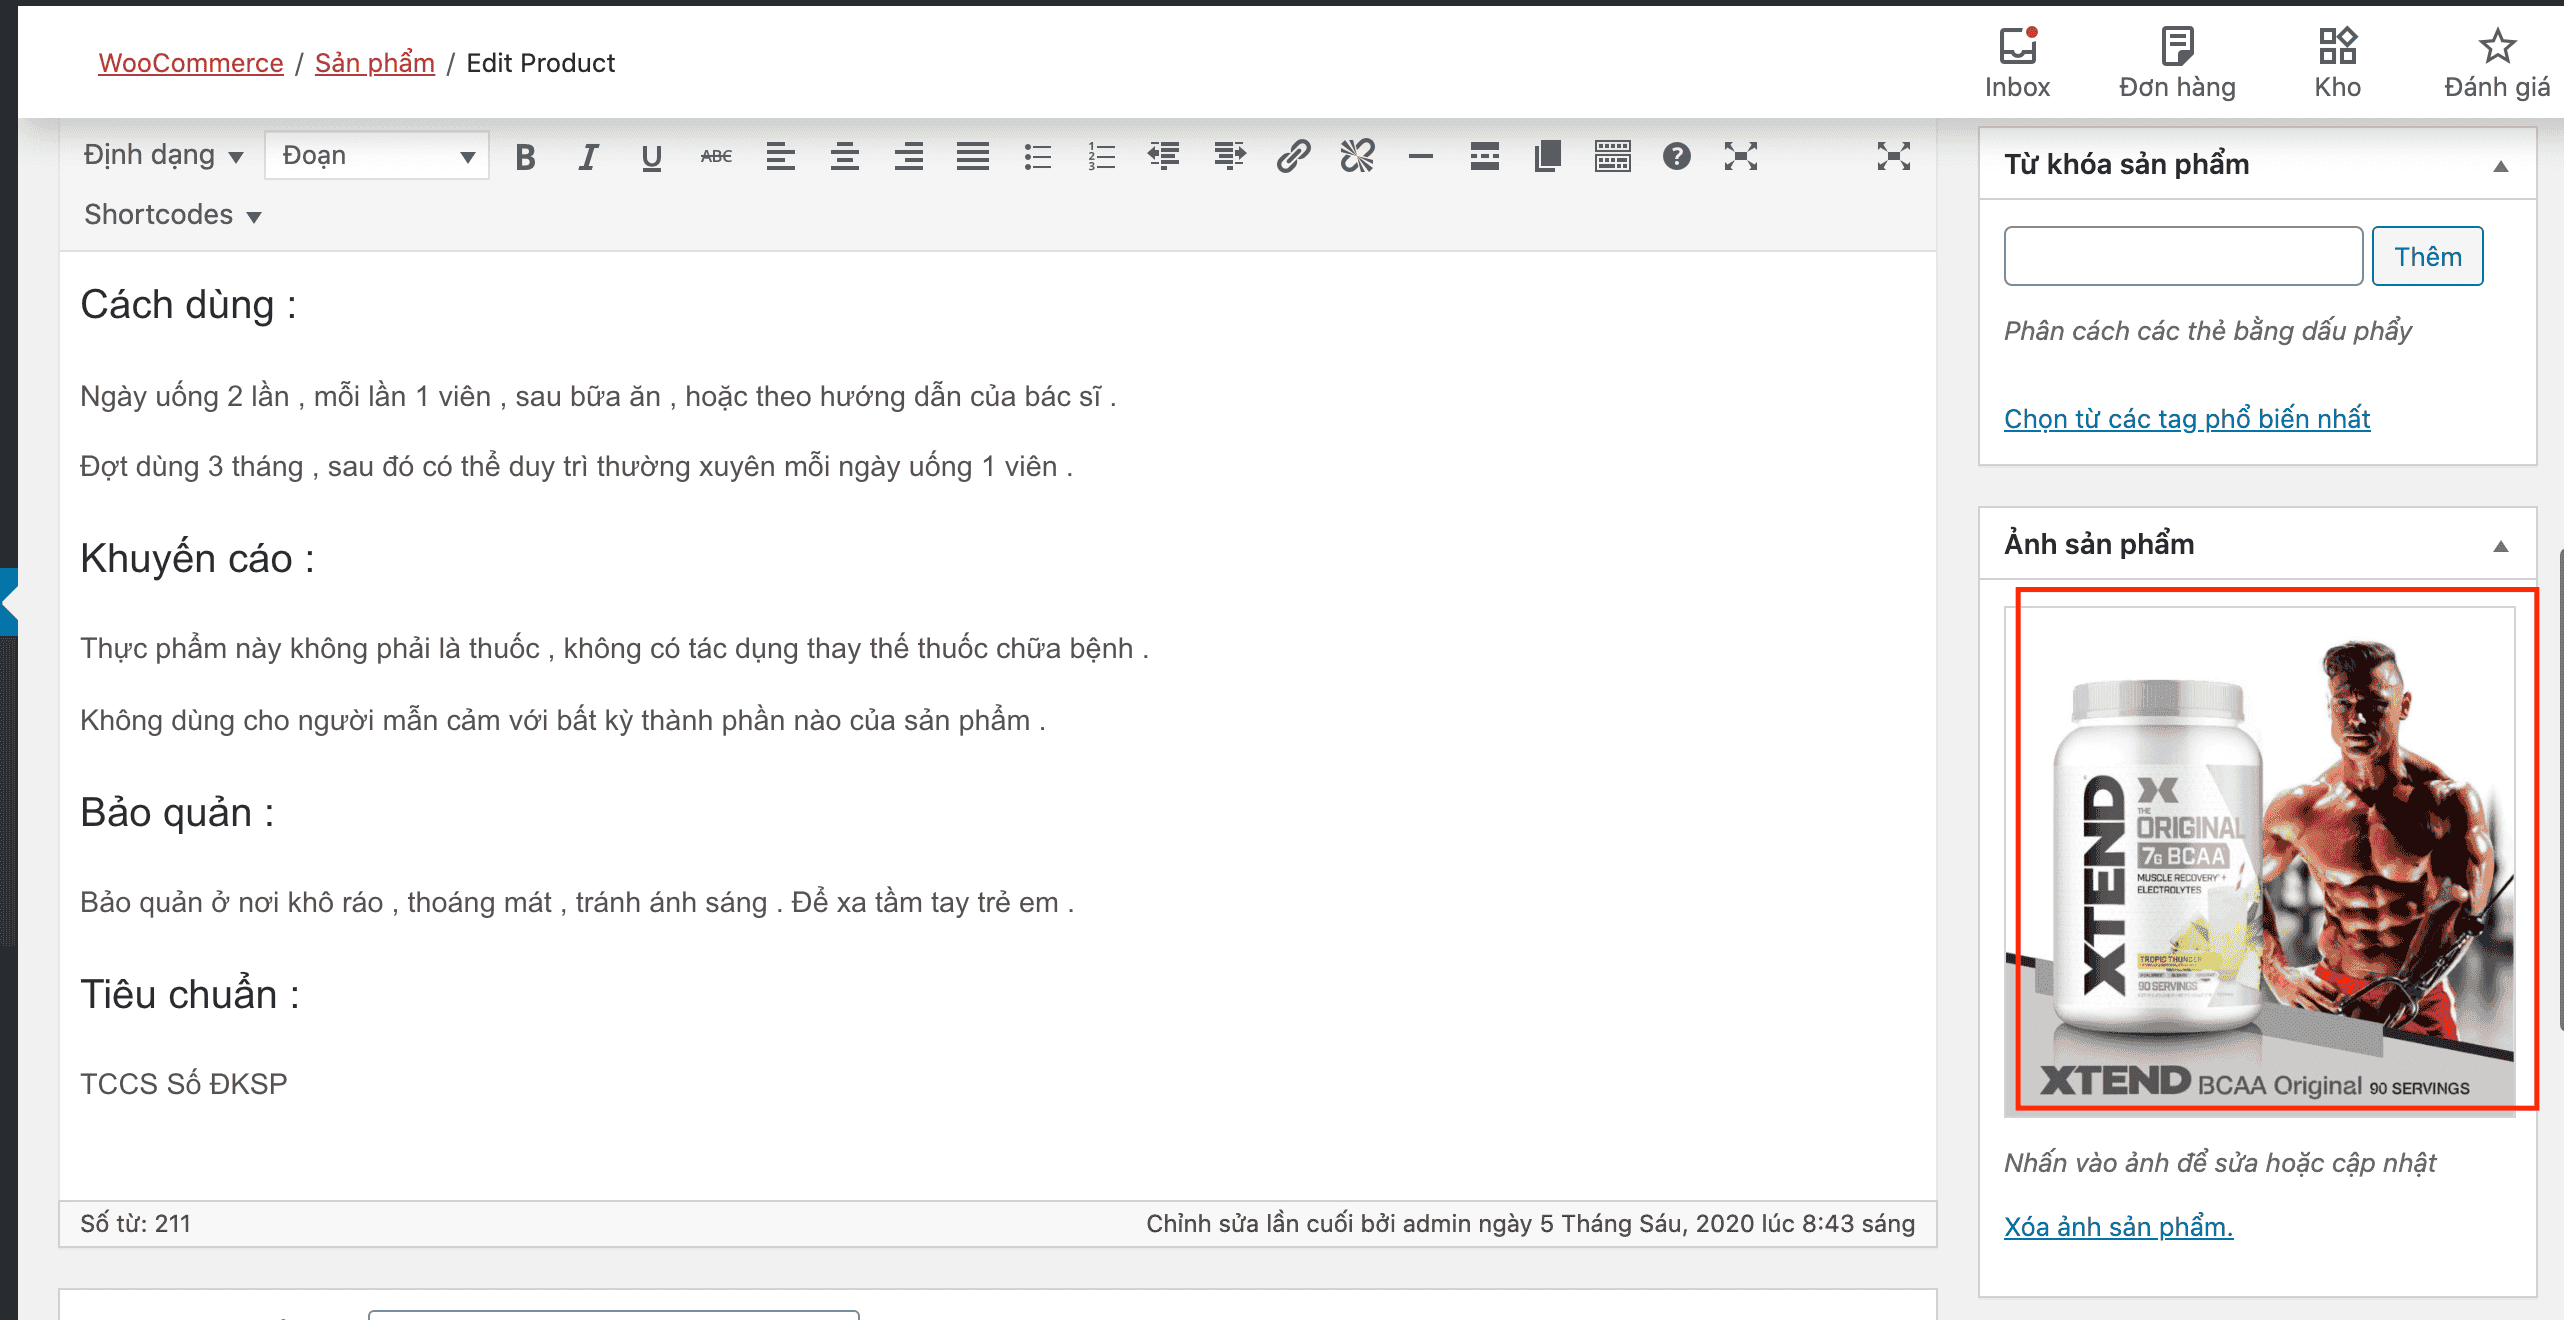2564x1320 pixels.
Task: Click the XTEND BCAA product image
Action: [x=2260, y=861]
